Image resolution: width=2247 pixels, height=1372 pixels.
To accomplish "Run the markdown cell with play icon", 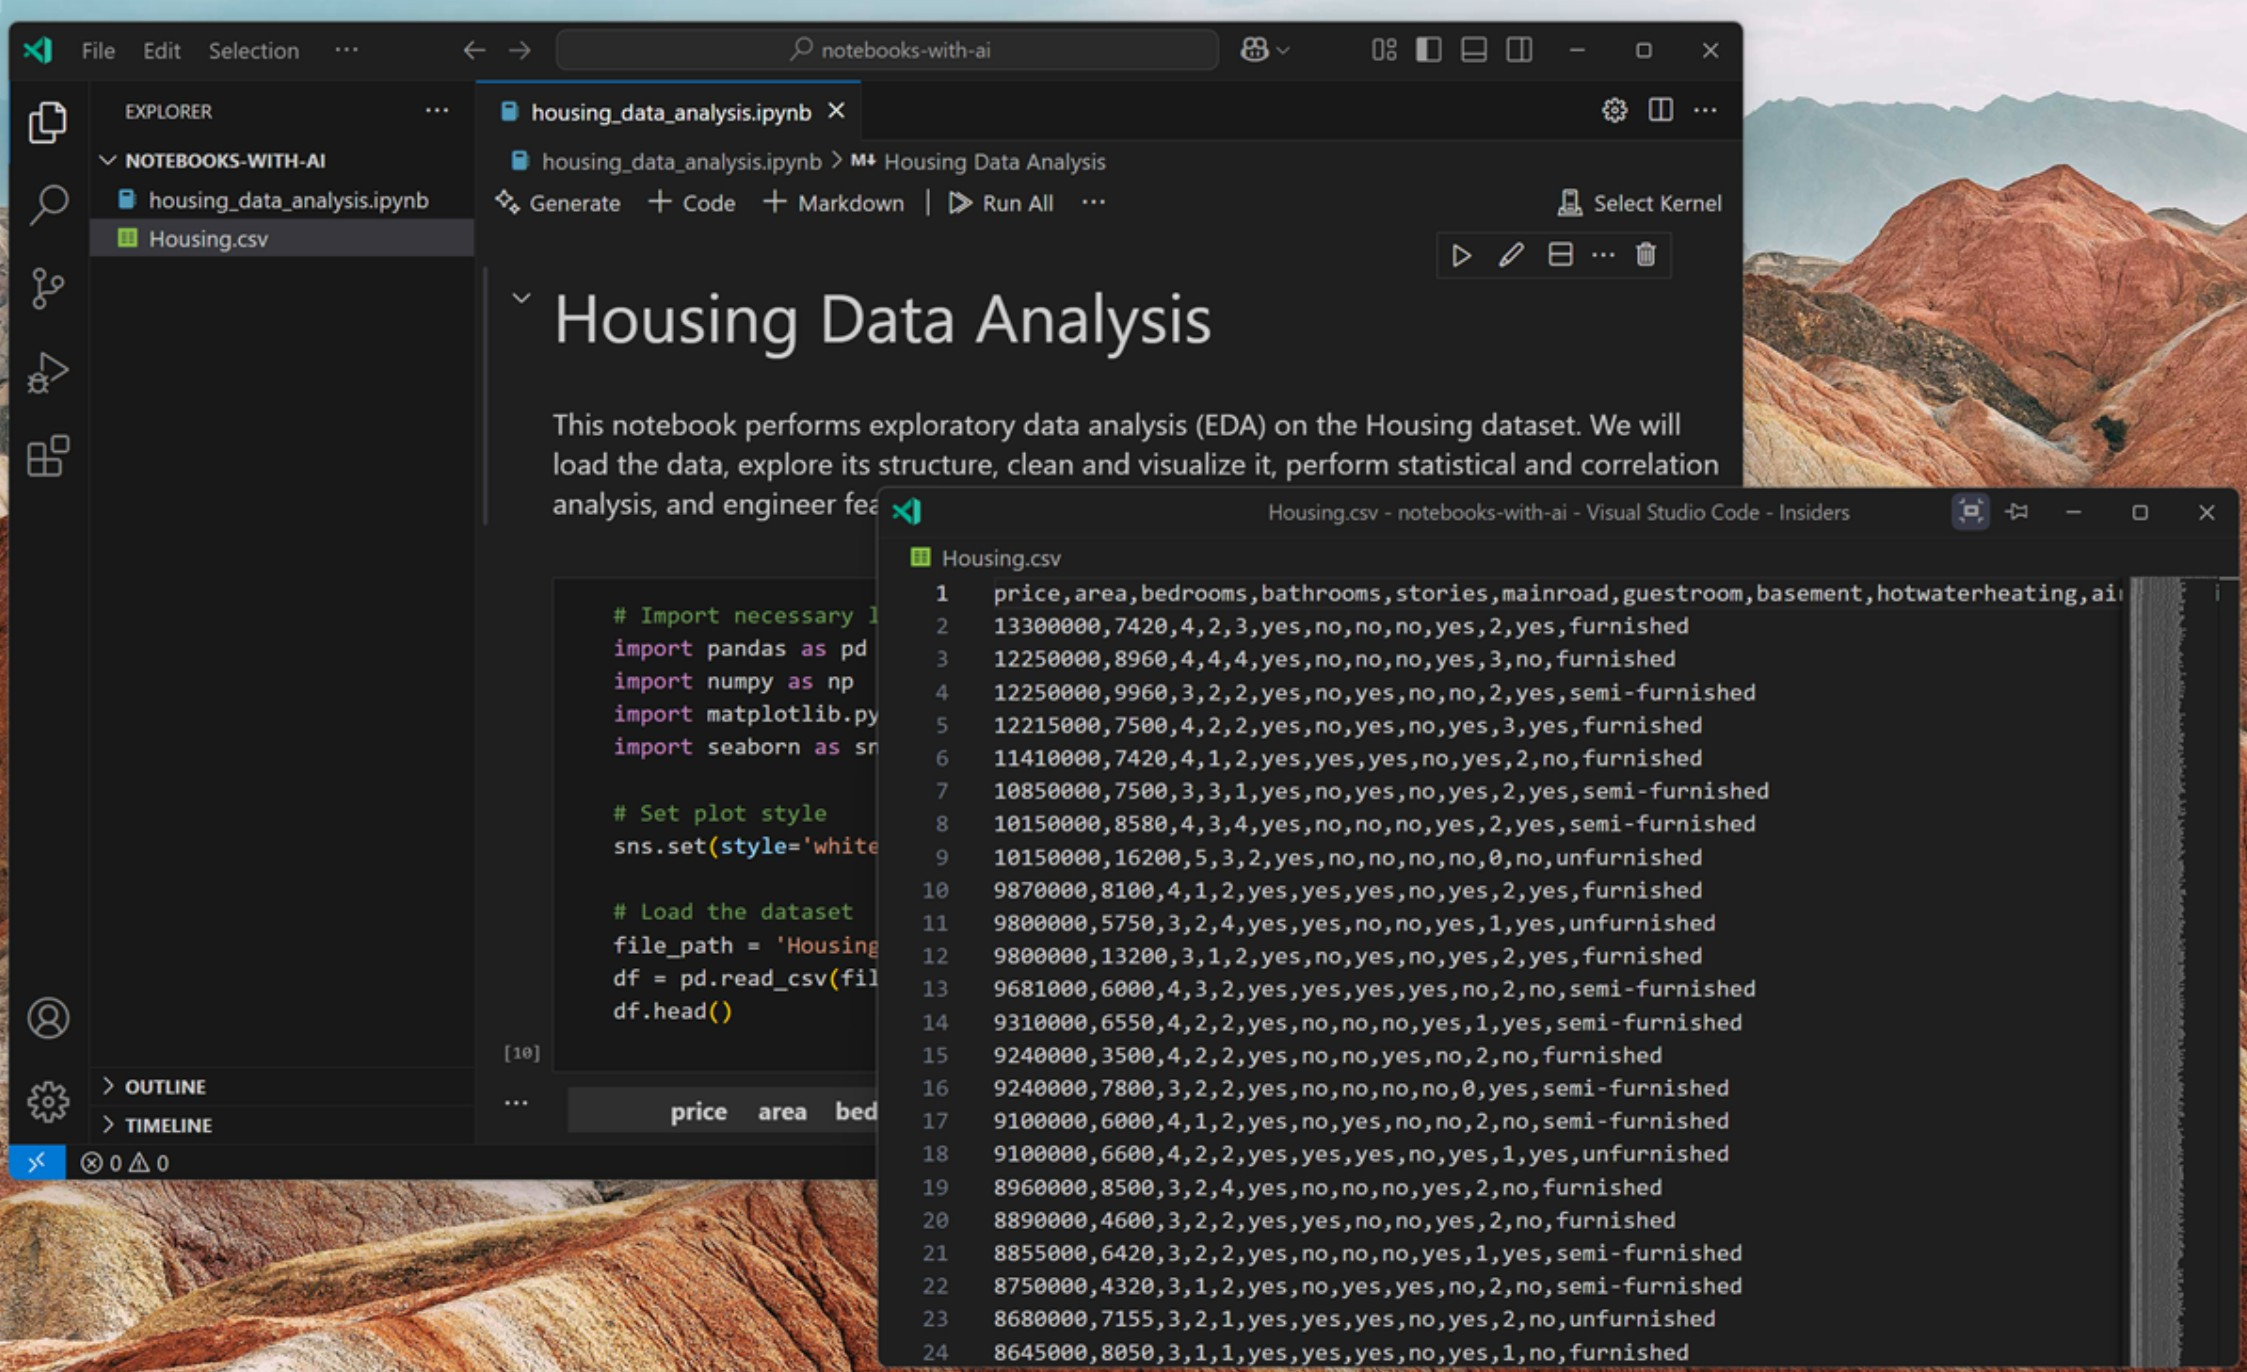I will point(1461,256).
